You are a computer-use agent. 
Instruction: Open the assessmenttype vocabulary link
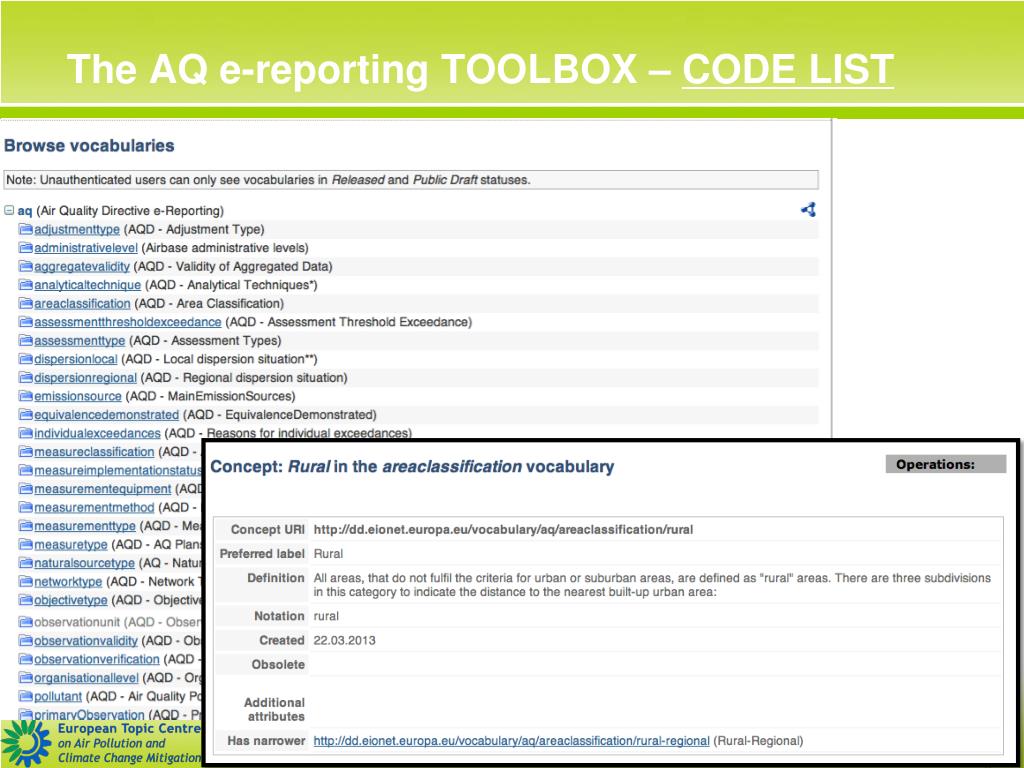[x=80, y=340]
